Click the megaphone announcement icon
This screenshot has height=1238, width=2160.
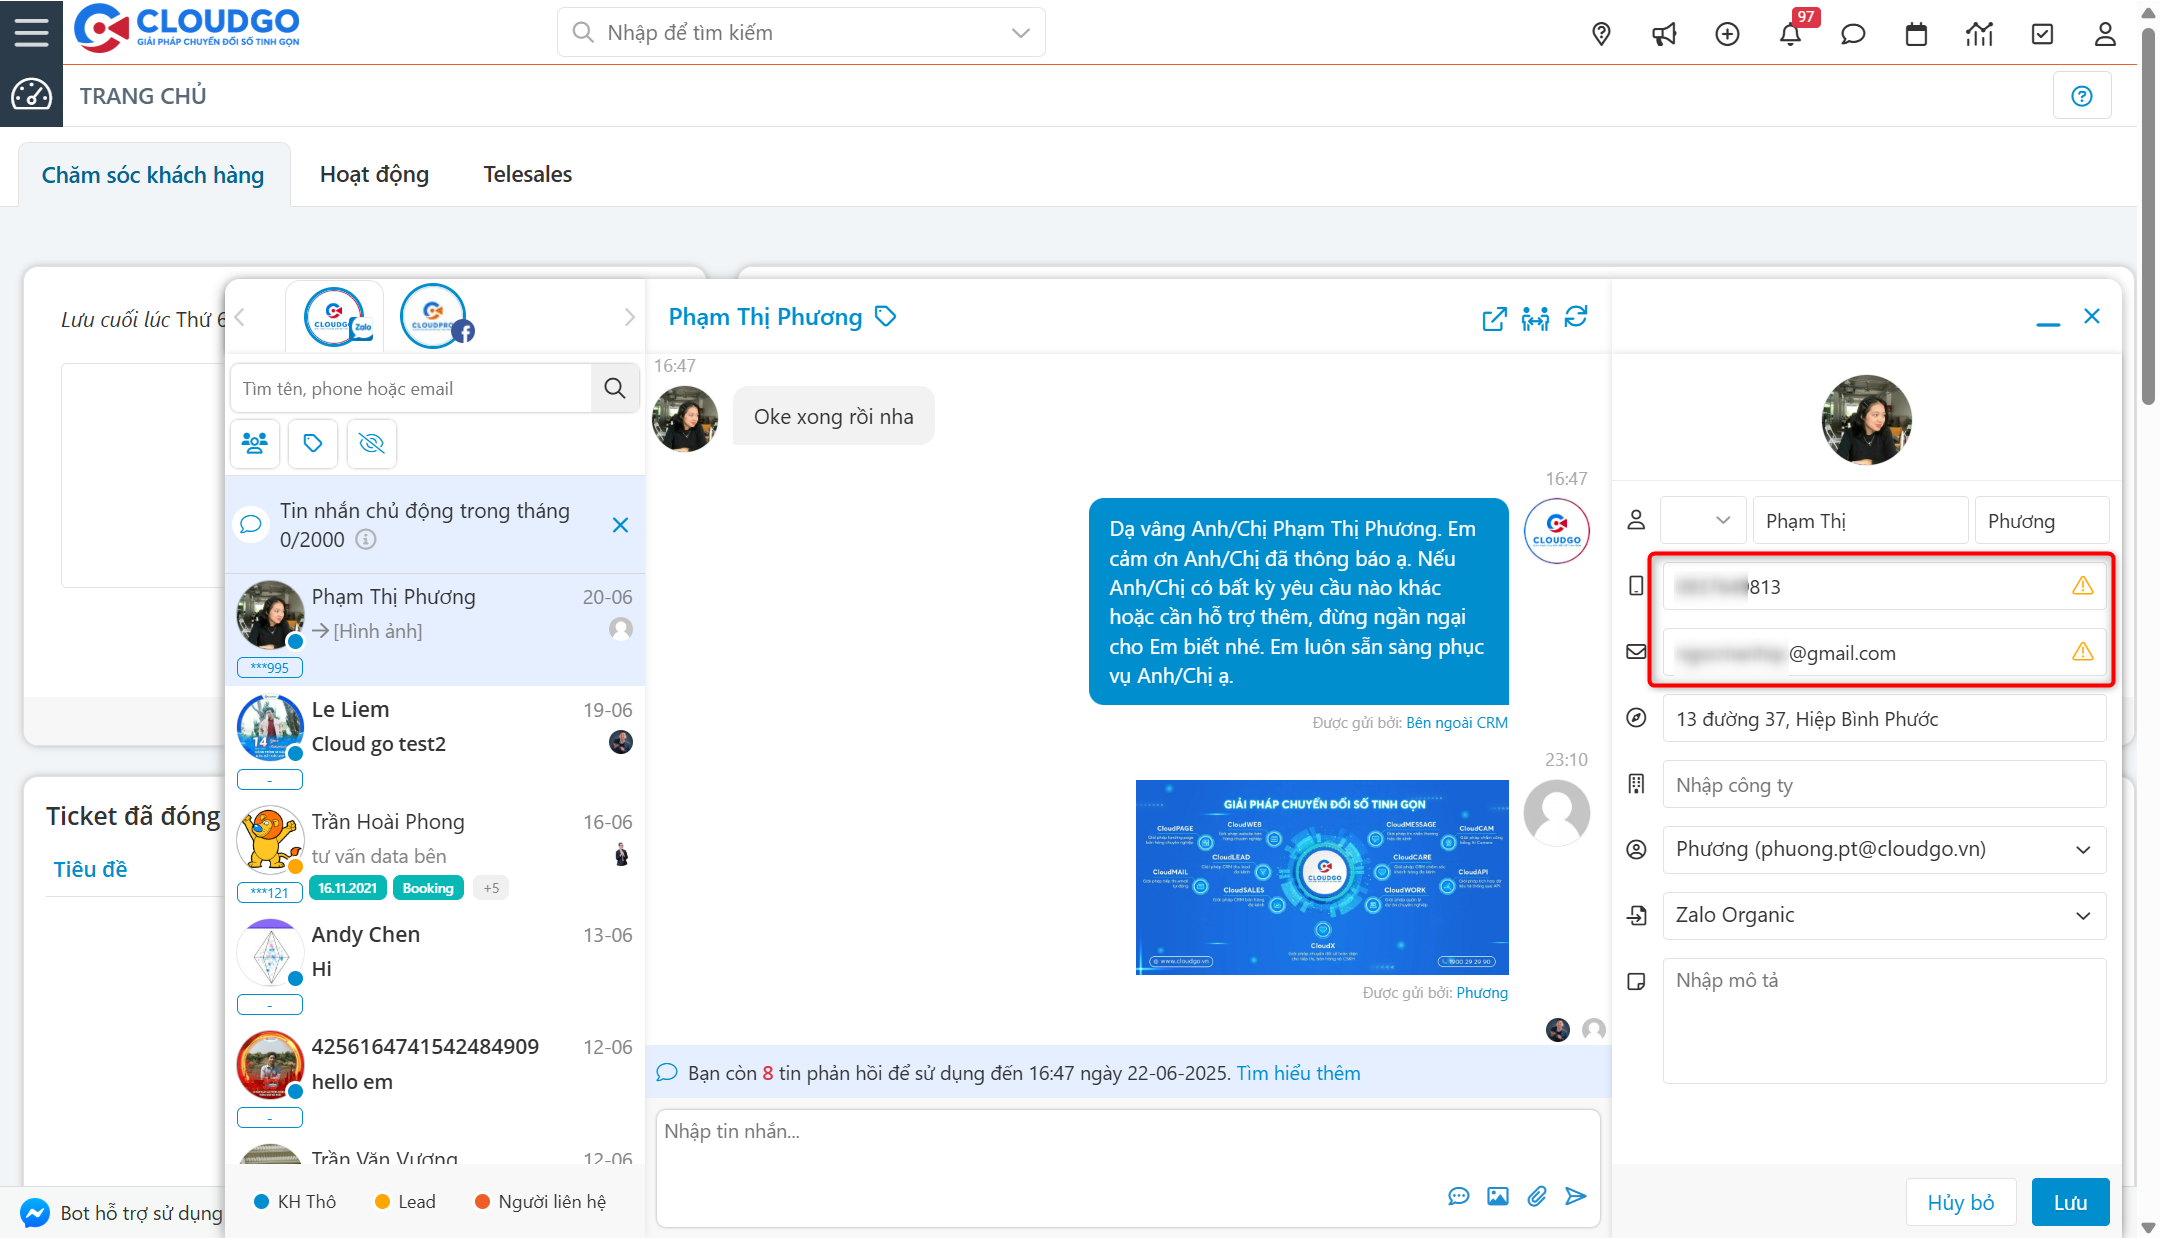tap(1664, 33)
